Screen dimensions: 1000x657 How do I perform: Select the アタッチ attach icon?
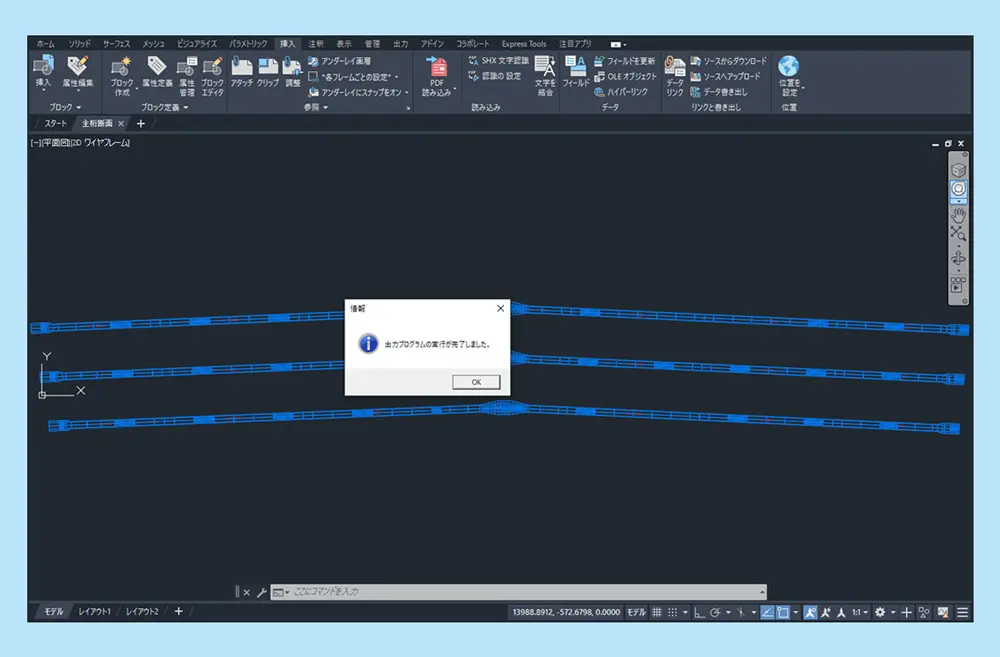(x=242, y=72)
